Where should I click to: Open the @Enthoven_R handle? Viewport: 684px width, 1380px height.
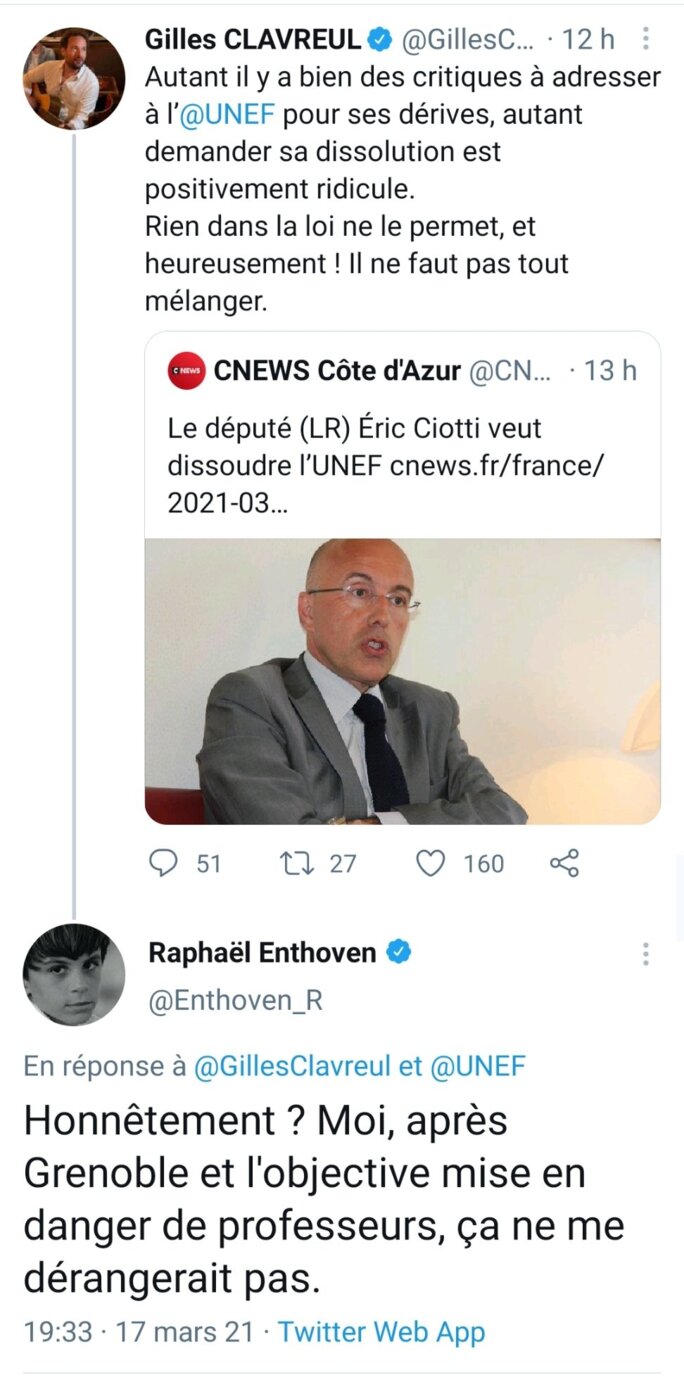click(236, 1000)
